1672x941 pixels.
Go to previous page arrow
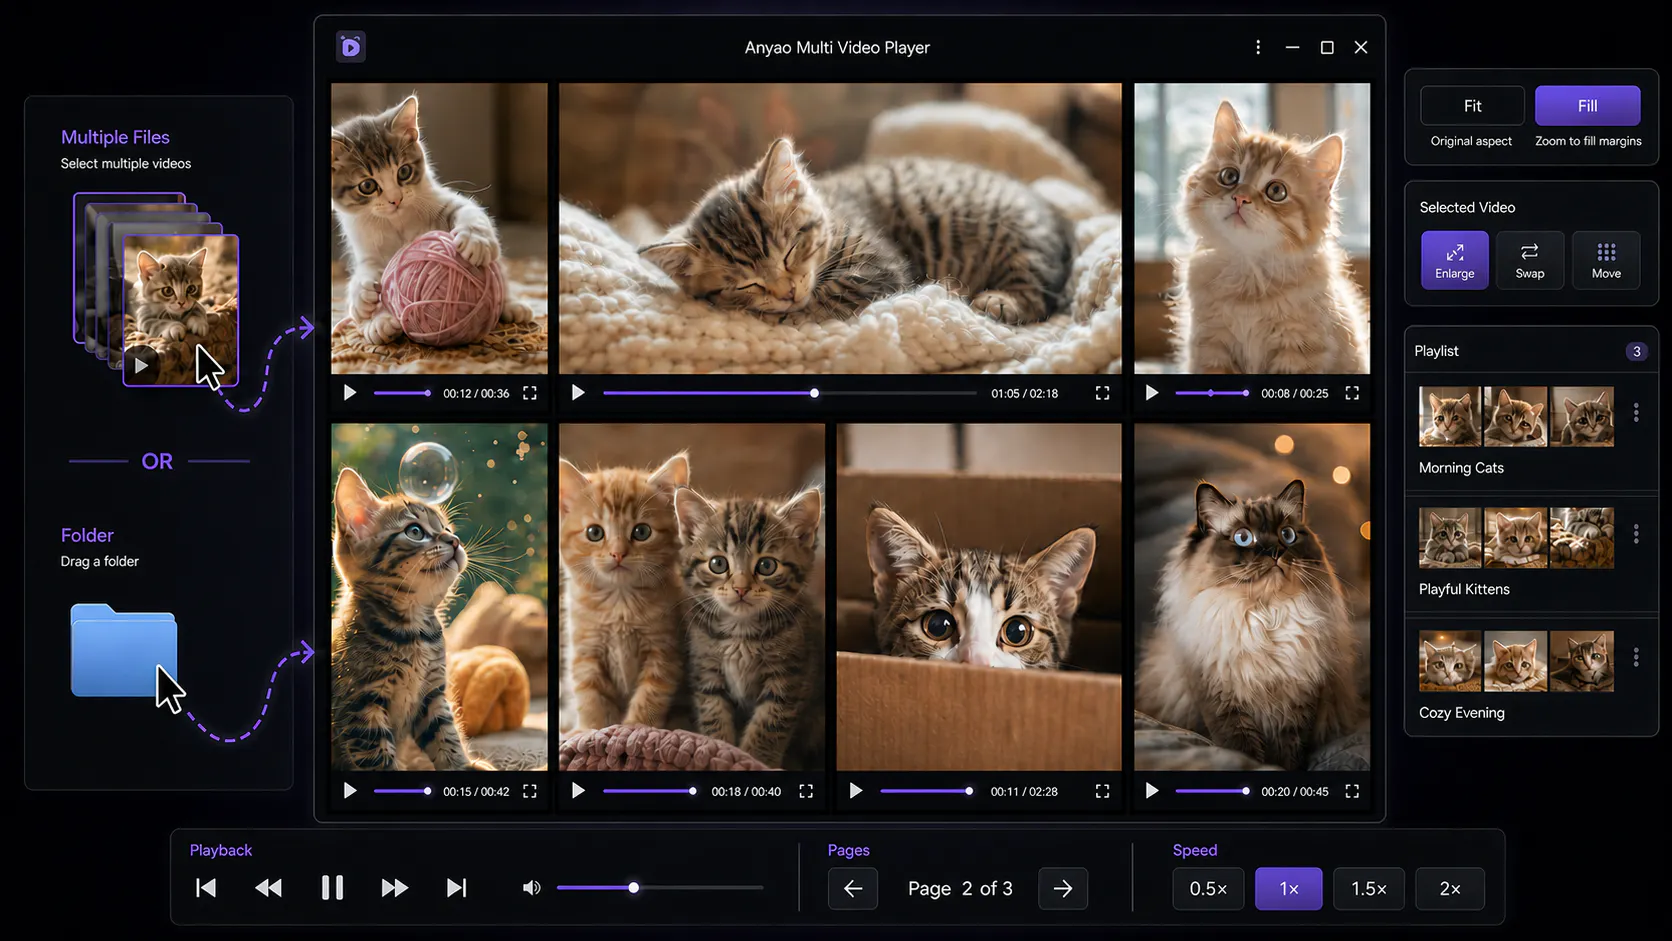(853, 889)
